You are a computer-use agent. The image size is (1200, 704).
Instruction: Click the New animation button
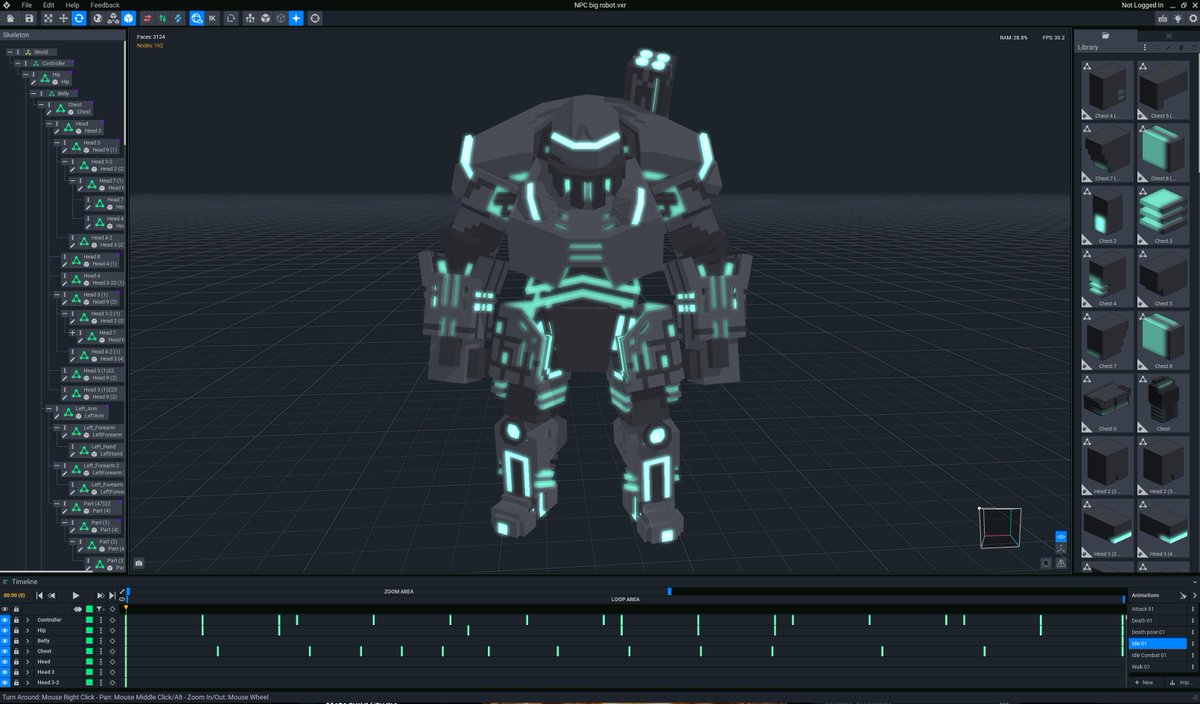[x=1144, y=682]
